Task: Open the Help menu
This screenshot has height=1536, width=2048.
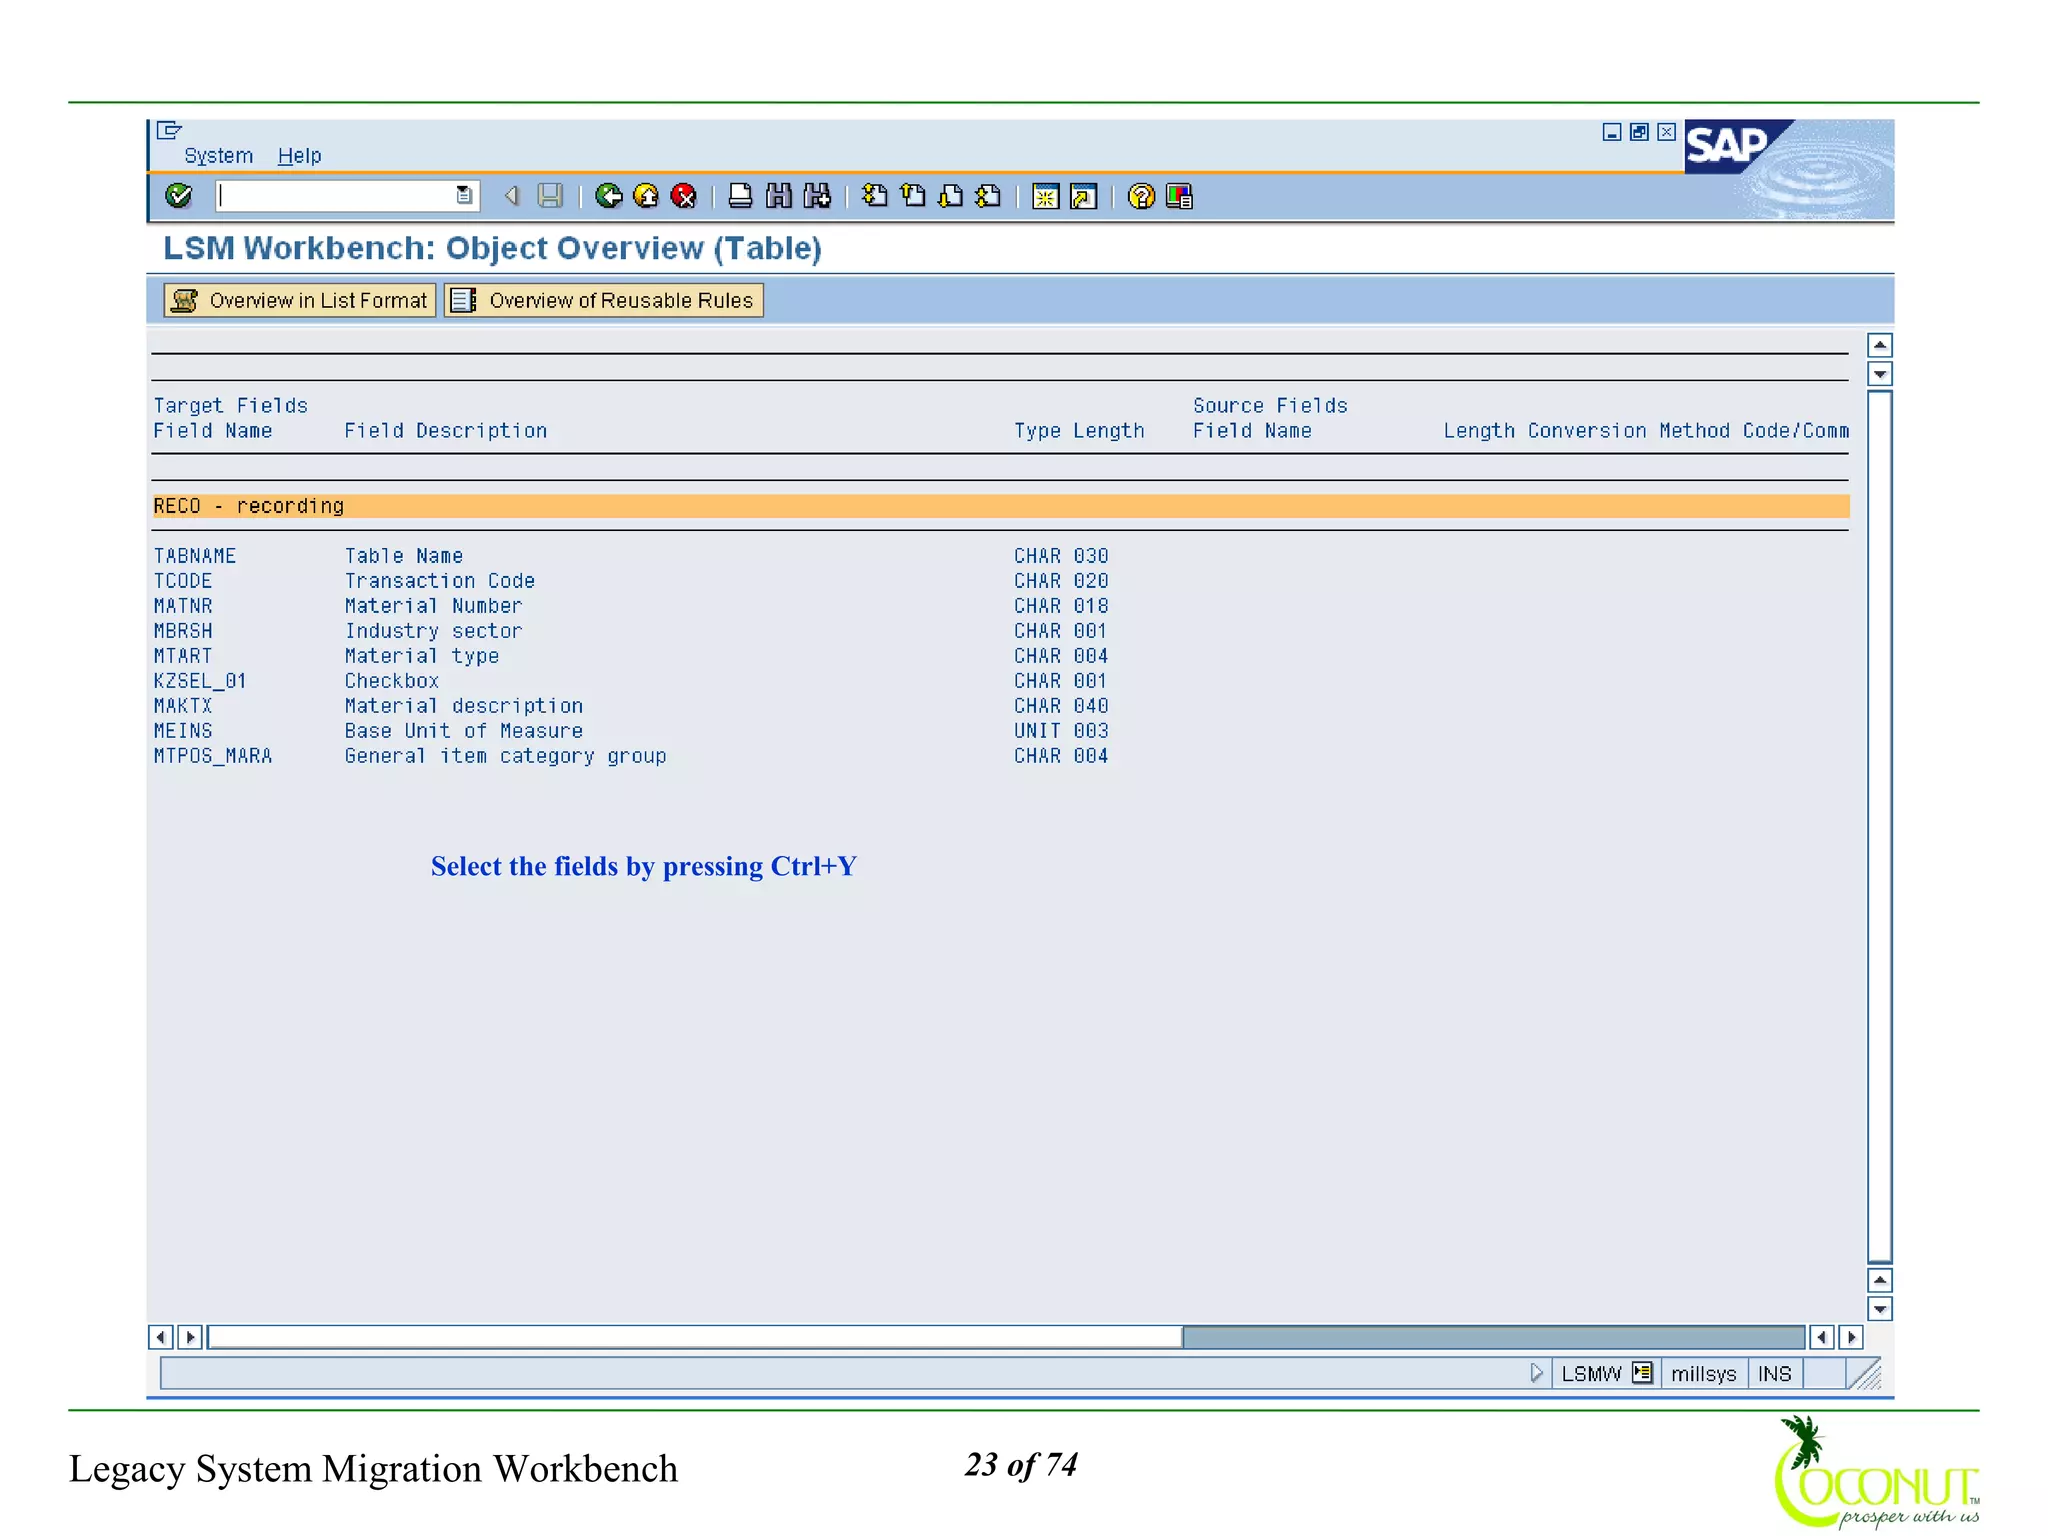Action: click(299, 156)
